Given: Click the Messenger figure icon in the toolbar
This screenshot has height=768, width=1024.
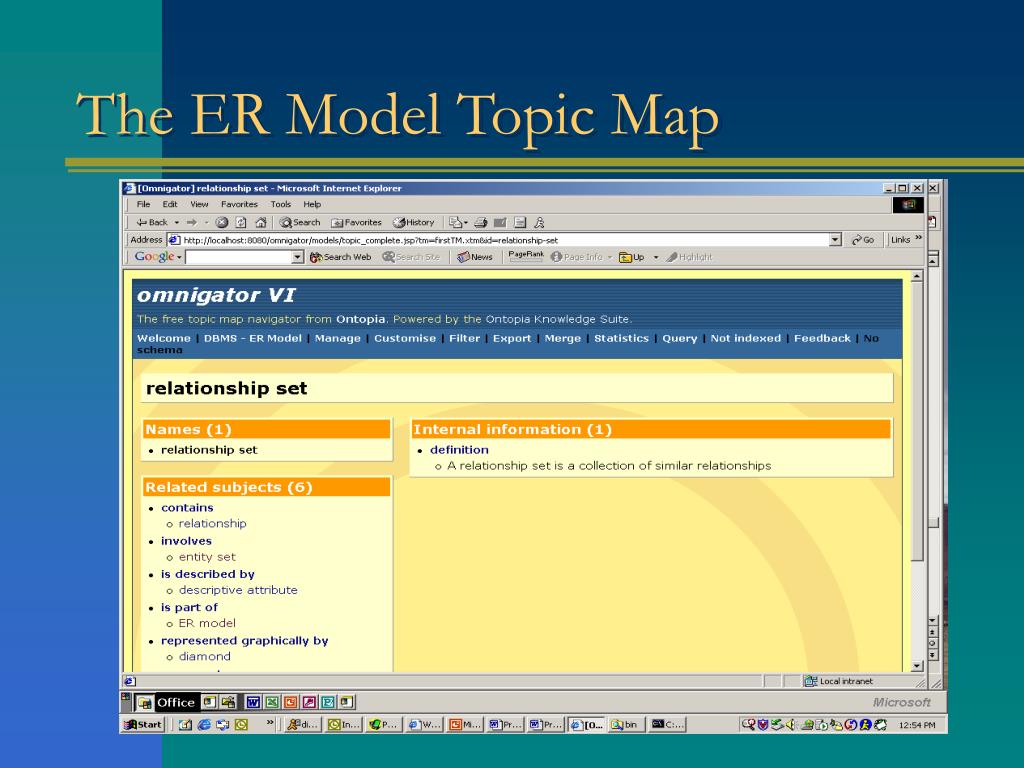Looking at the screenshot, I should point(539,223).
